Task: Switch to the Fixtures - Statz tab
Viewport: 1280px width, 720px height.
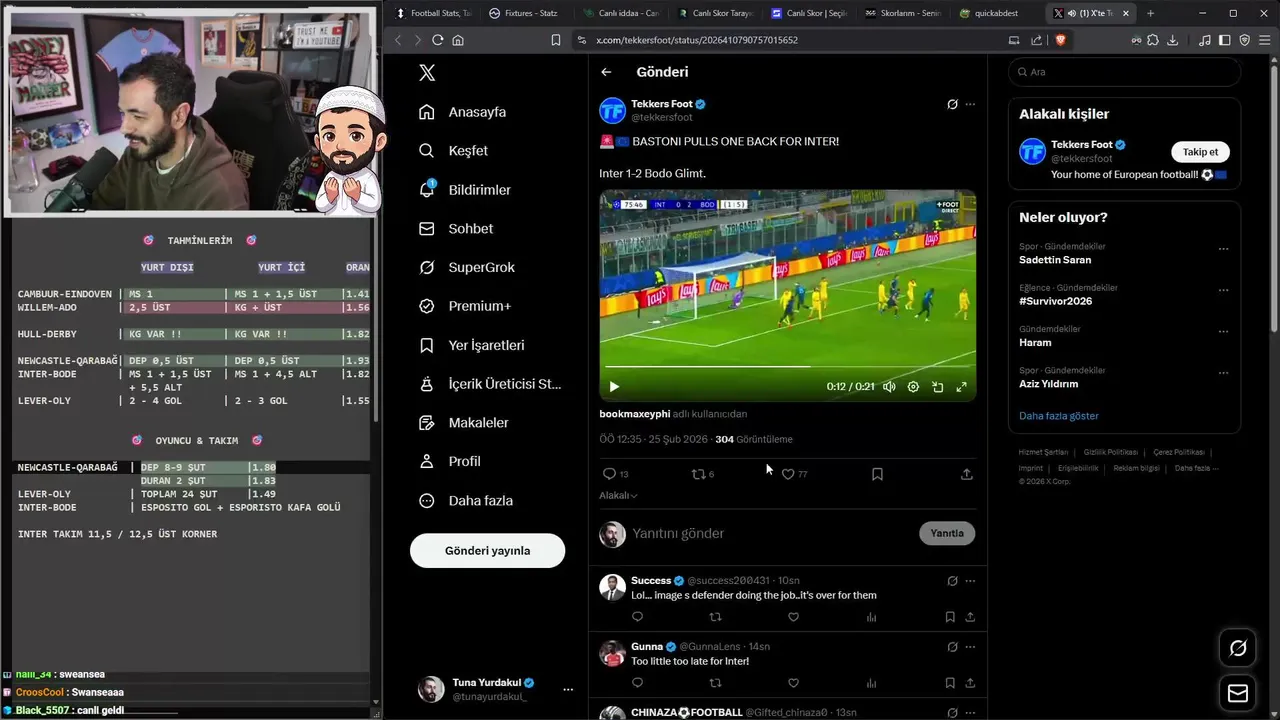Action: click(524, 13)
